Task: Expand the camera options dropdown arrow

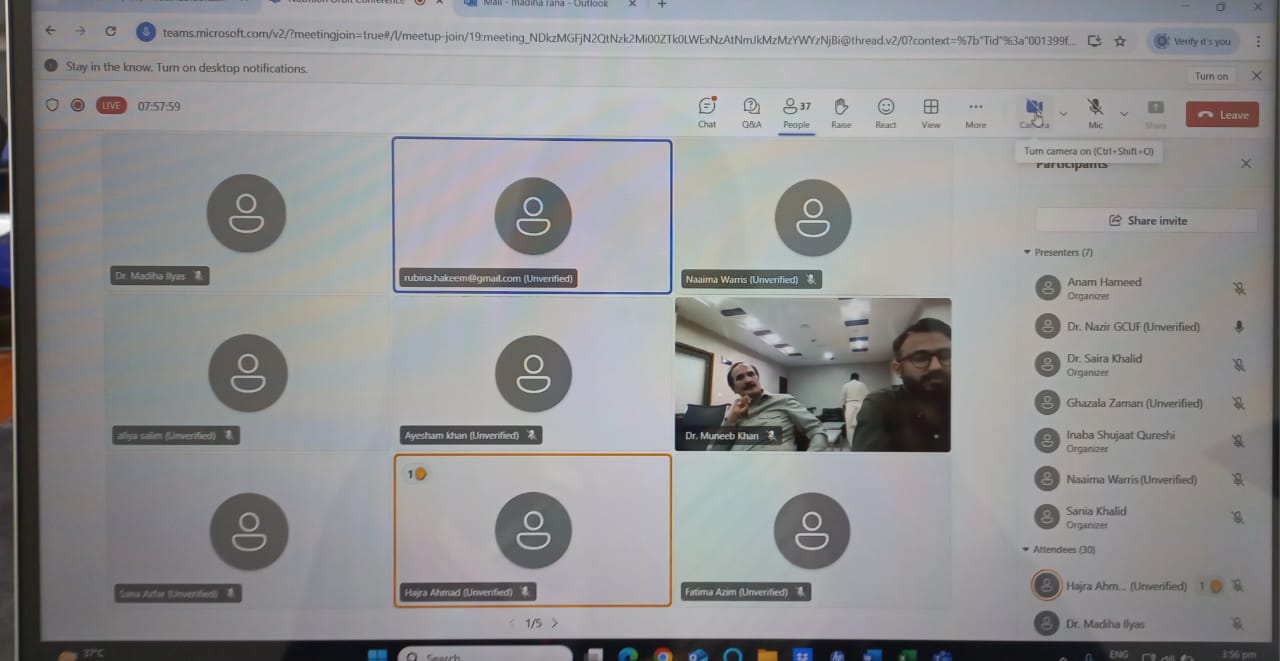Action: click(1063, 114)
